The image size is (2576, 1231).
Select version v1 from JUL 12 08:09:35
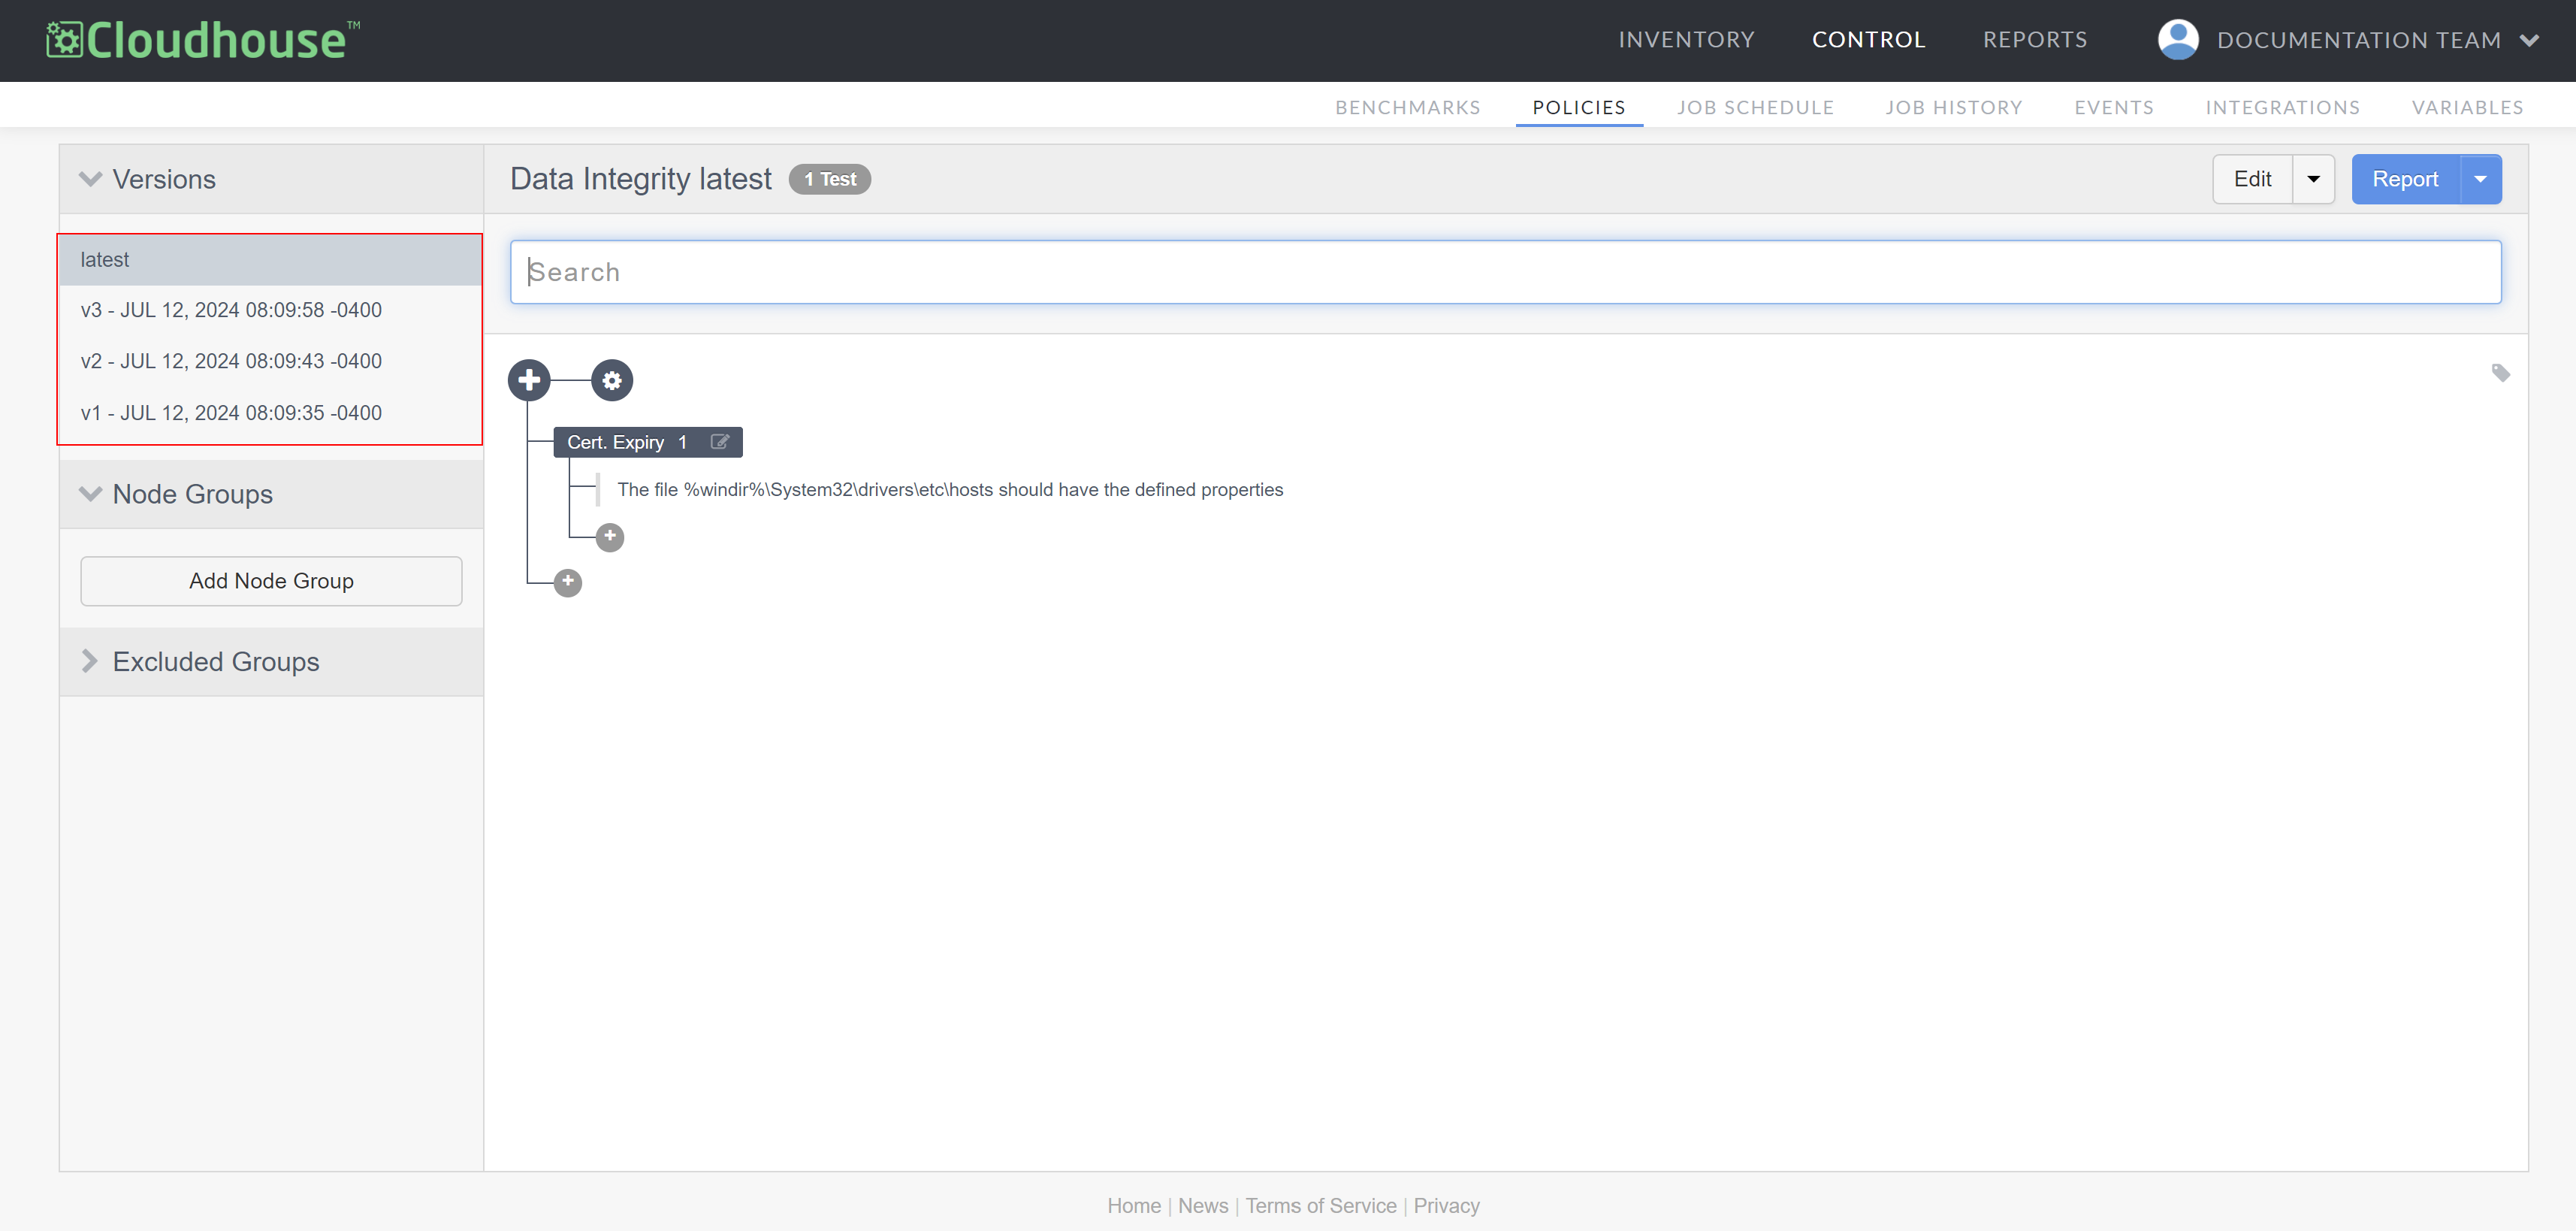(270, 413)
